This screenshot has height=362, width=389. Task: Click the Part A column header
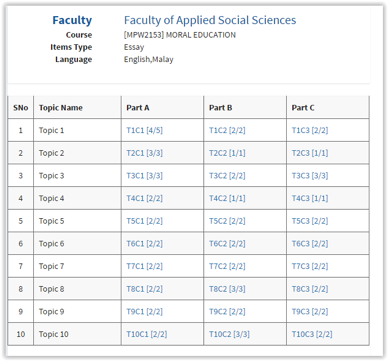pyautogui.click(x=162, y=108)
